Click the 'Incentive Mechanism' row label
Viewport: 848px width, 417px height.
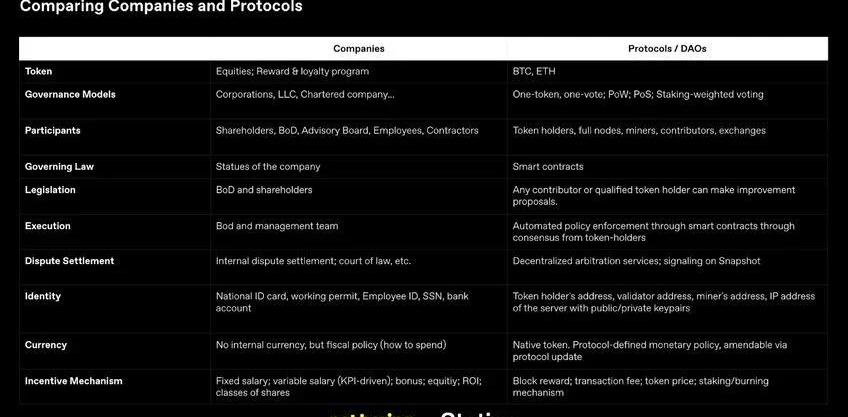pyautogui.click(x=74, y=381)
